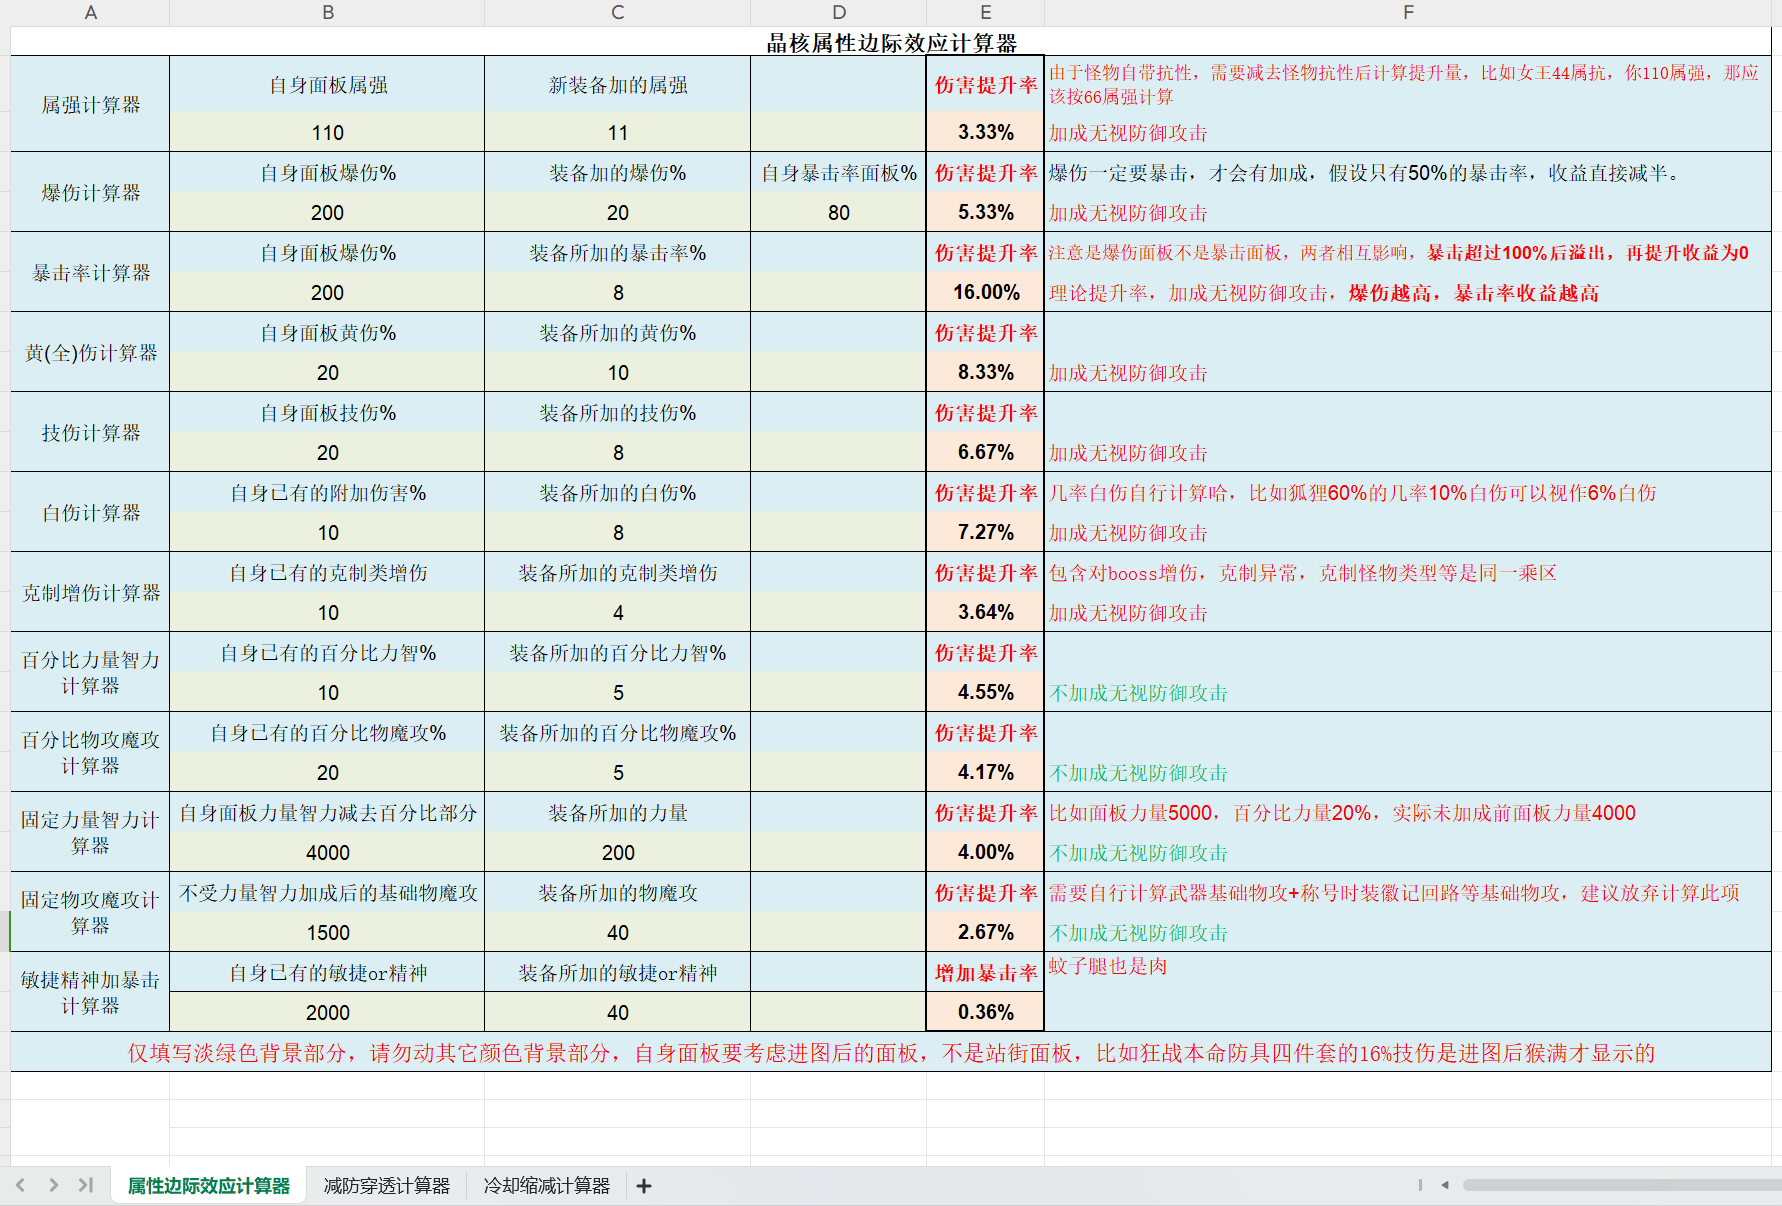Select the 4000 力量智力 value cell
The height and width of the screenshot is (1206, 1782).
327,852
